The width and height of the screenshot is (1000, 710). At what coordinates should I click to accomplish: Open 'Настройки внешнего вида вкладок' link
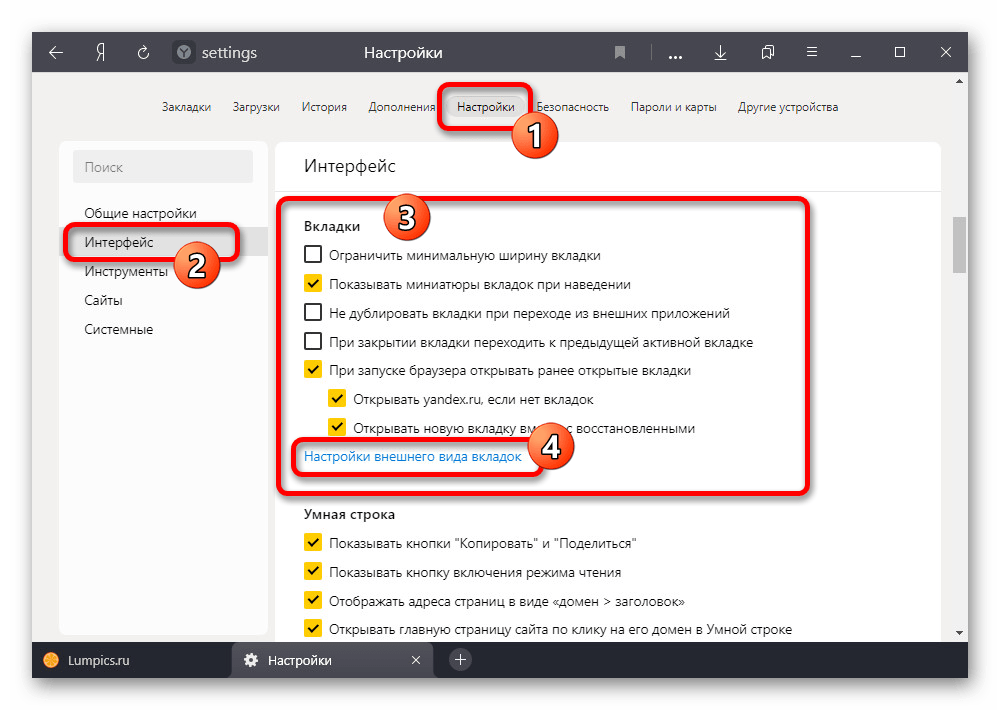[x=412, y=456]
